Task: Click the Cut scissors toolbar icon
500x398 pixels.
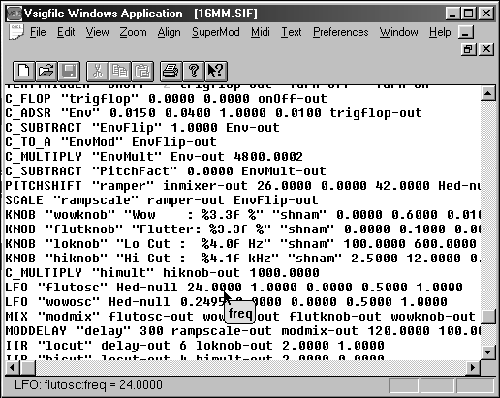Action: (x=97, y=71)
